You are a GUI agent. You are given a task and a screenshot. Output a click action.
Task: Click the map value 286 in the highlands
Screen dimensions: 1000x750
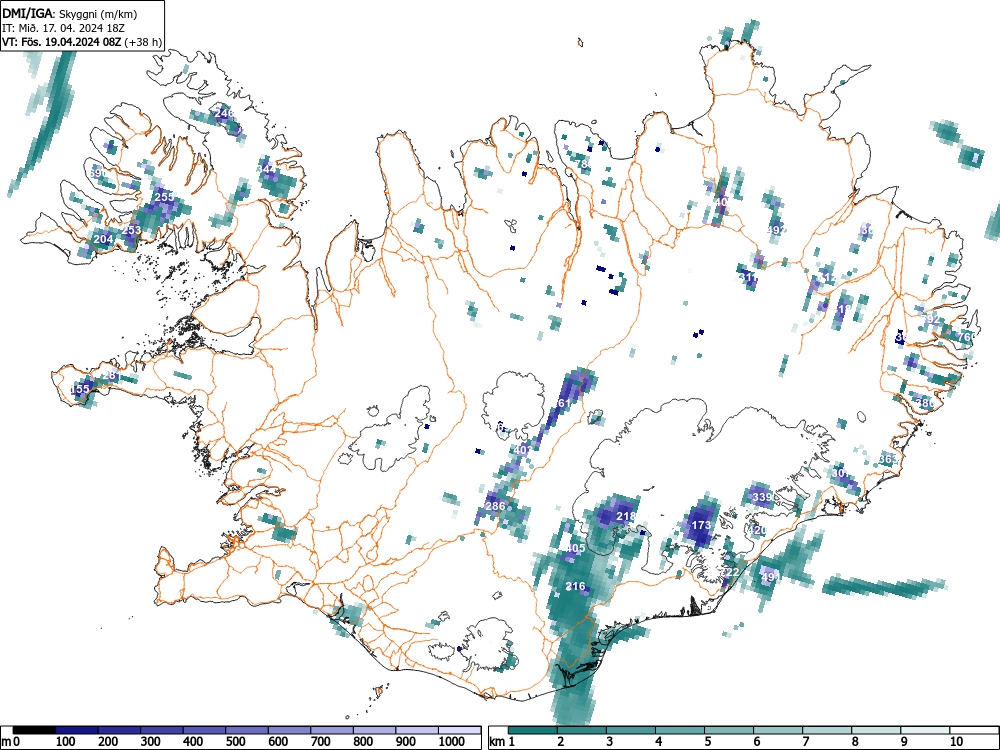coord(496,506)
